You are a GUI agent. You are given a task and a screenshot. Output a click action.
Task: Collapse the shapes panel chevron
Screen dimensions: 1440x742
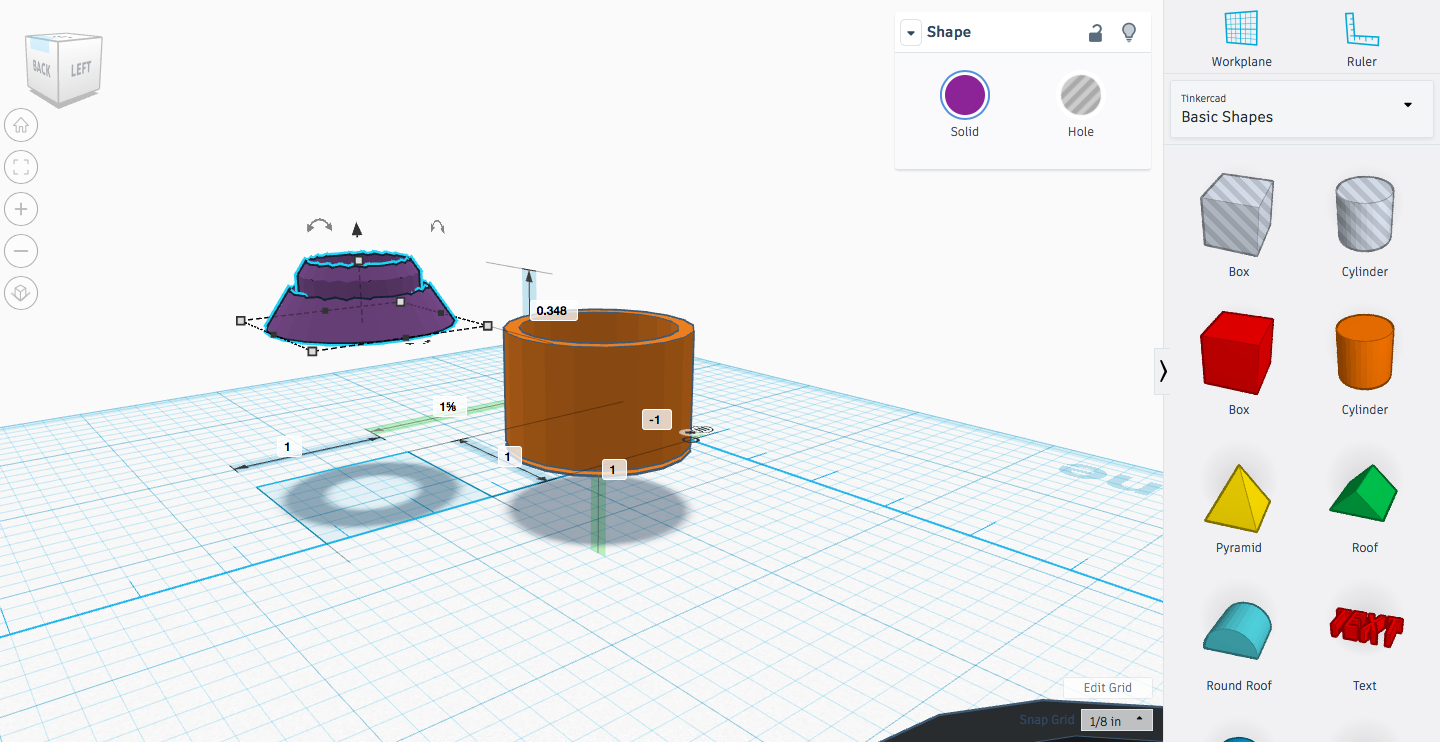coord(1162,371)
